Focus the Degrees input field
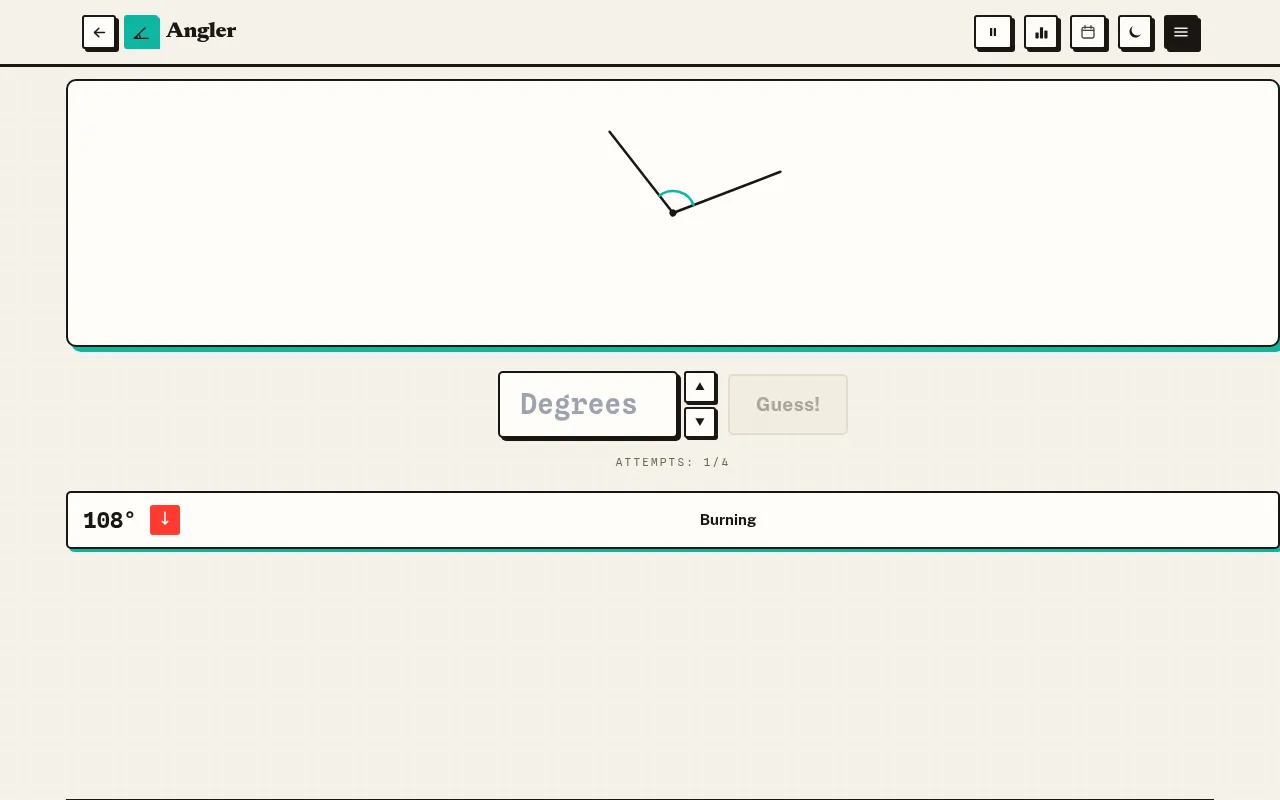1280x800 pixels. tap(588, 404)
